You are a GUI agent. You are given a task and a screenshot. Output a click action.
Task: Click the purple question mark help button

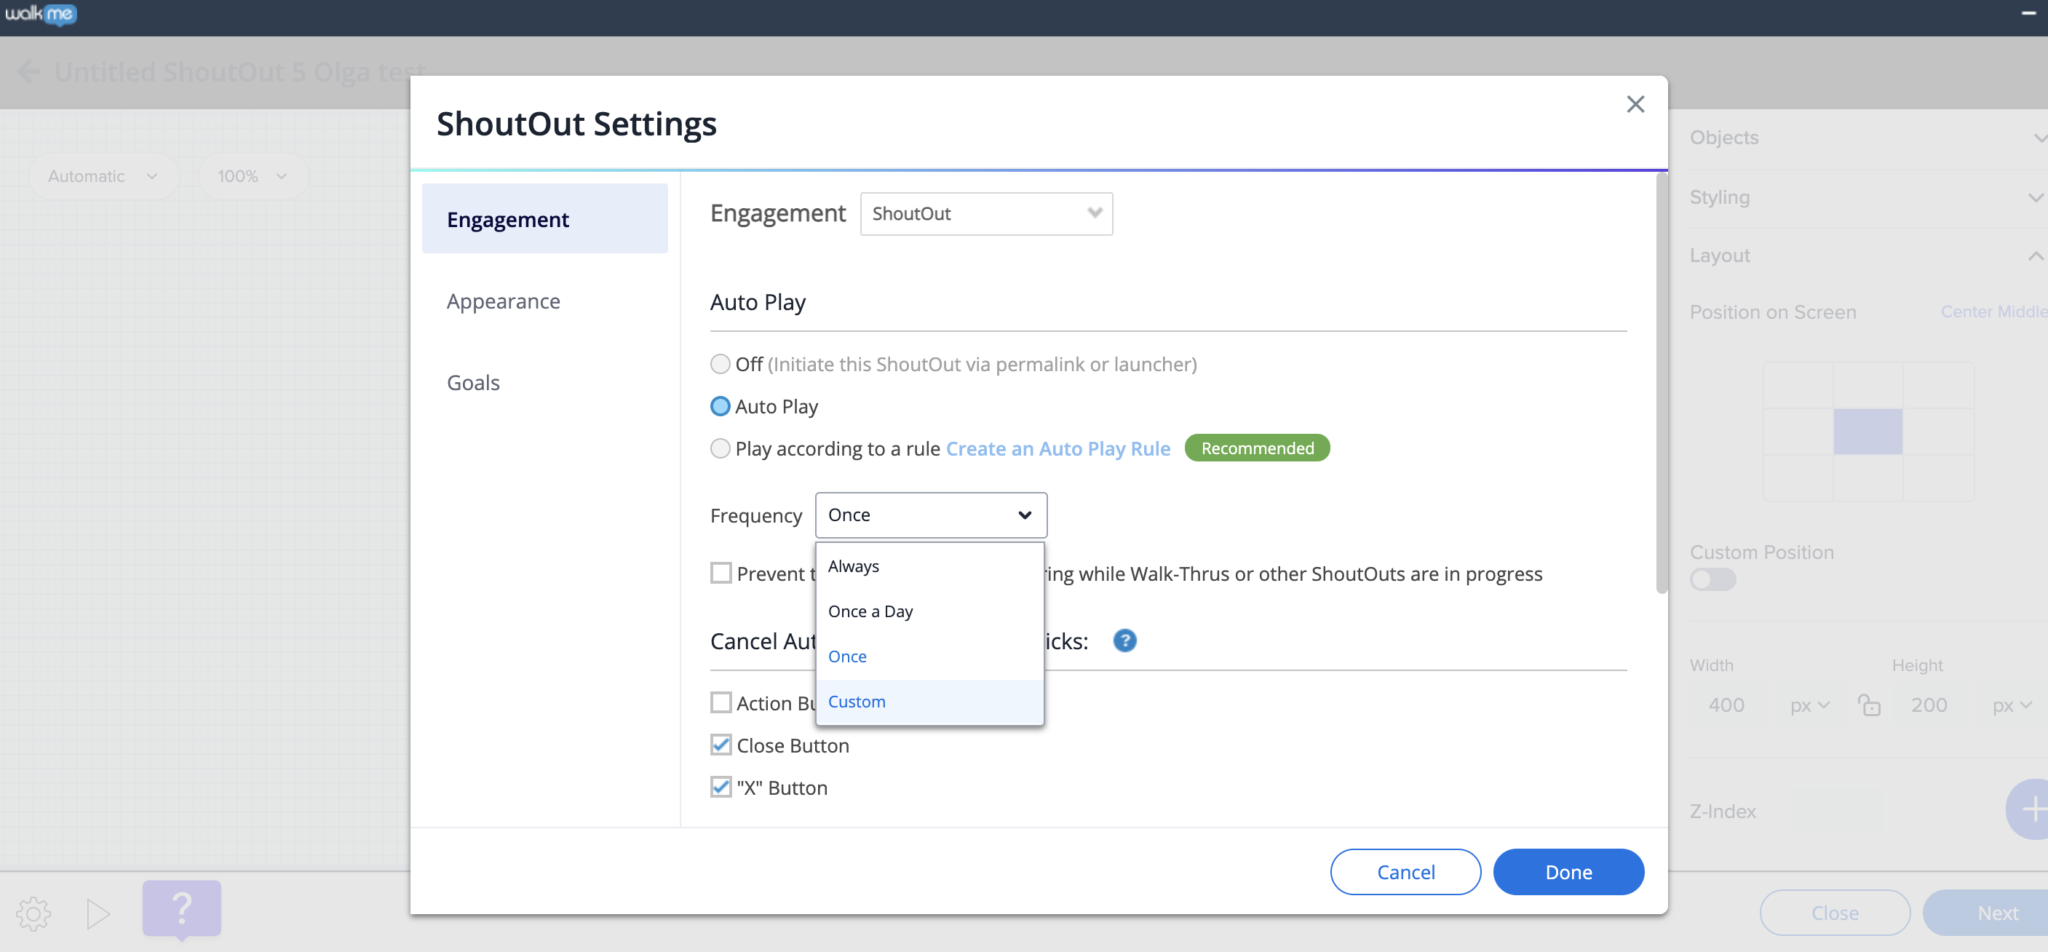click(181, 910)
